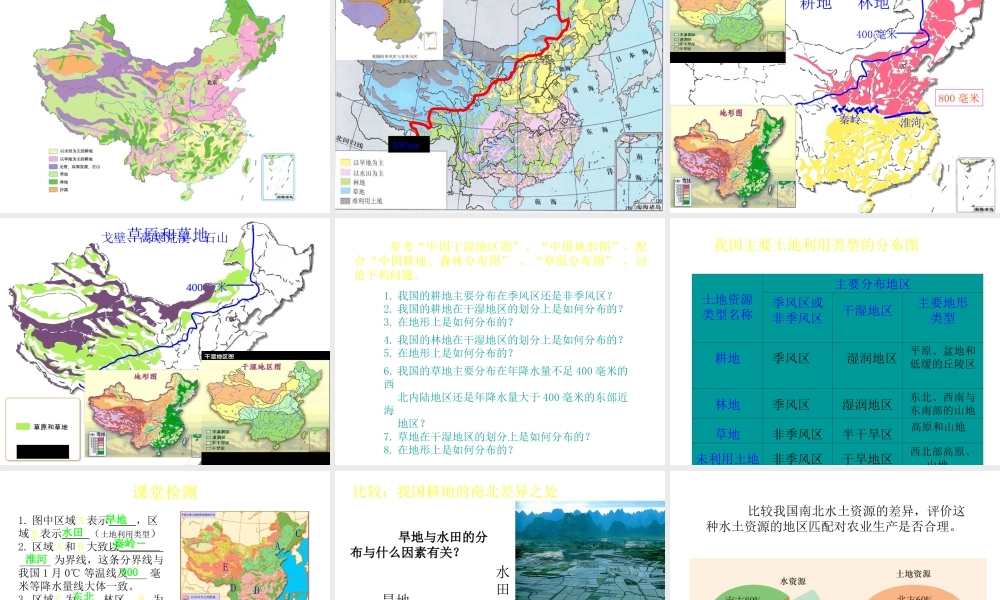
Task: Open the 课堂检测 quiz slide
Action: coord(165,536)
